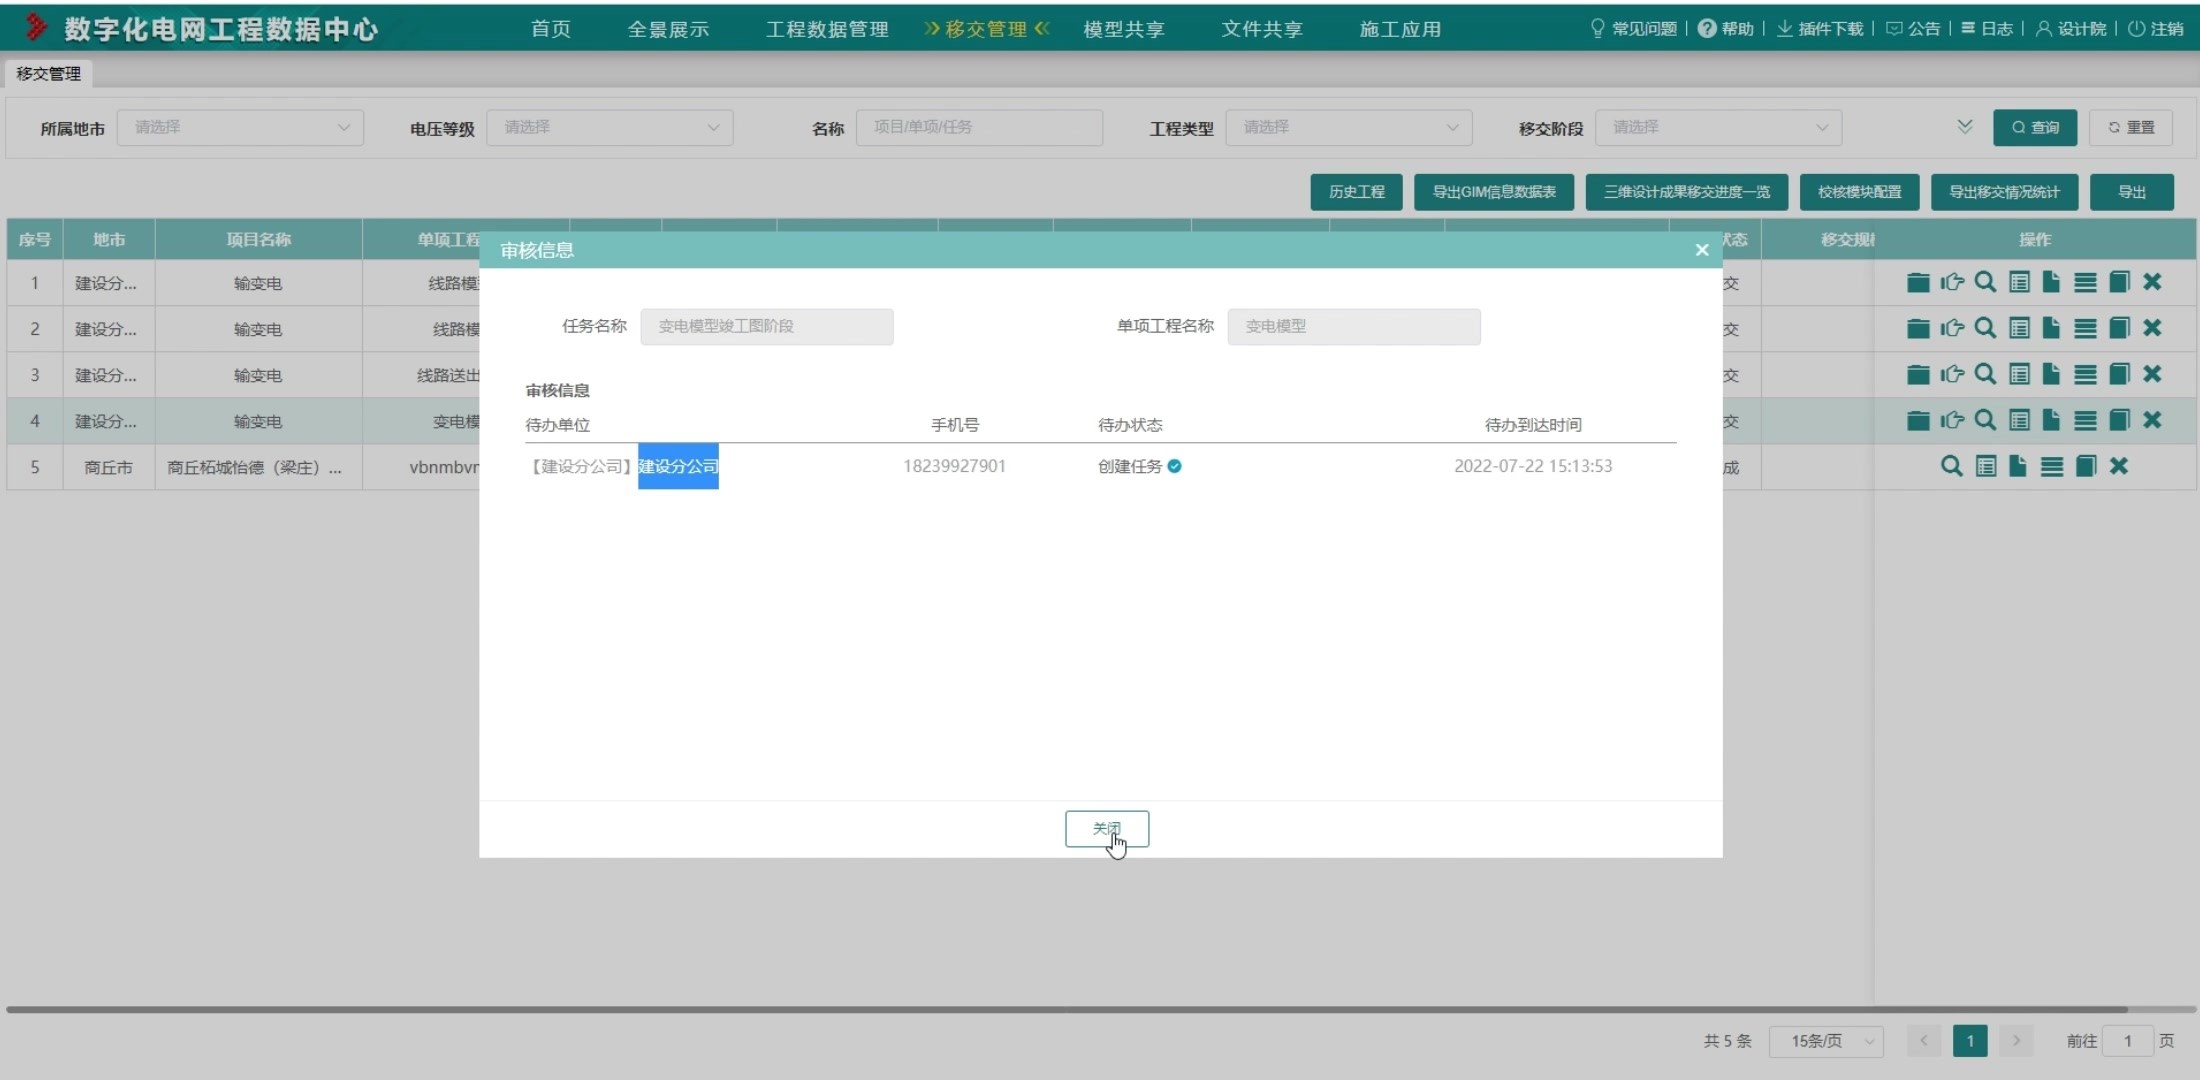Click the delete X icon in row 1
Screen dimensions: 2200x1080
pyautogui.click(x=2152, y=282)
